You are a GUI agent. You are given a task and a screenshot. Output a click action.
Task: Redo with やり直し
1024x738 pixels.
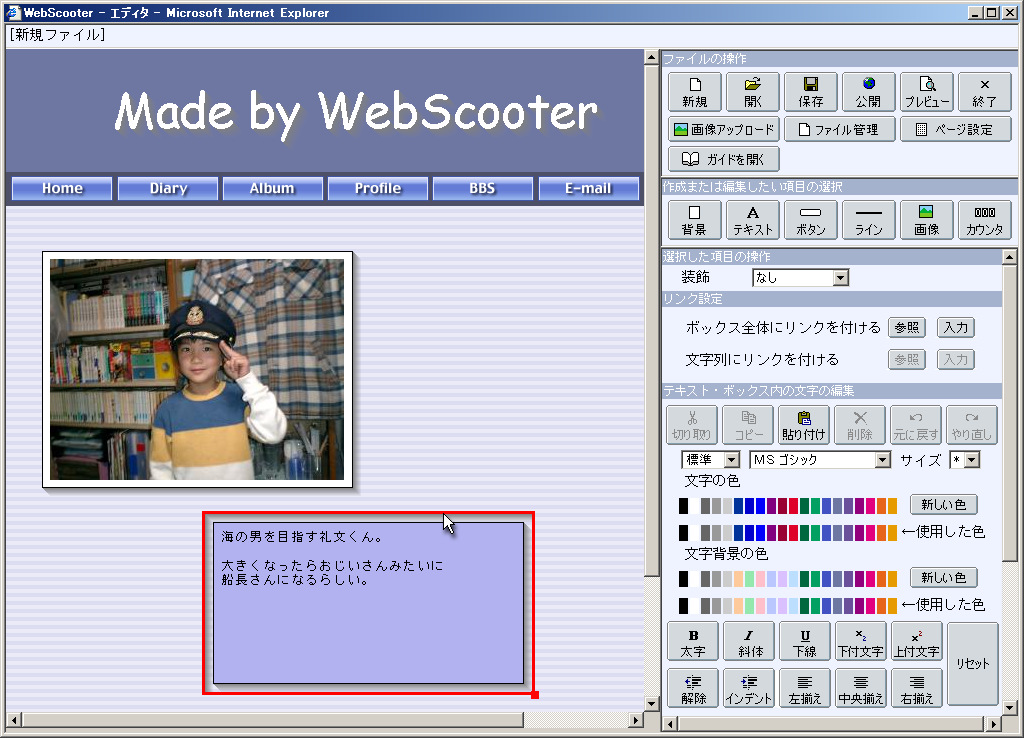click(972, 425)
